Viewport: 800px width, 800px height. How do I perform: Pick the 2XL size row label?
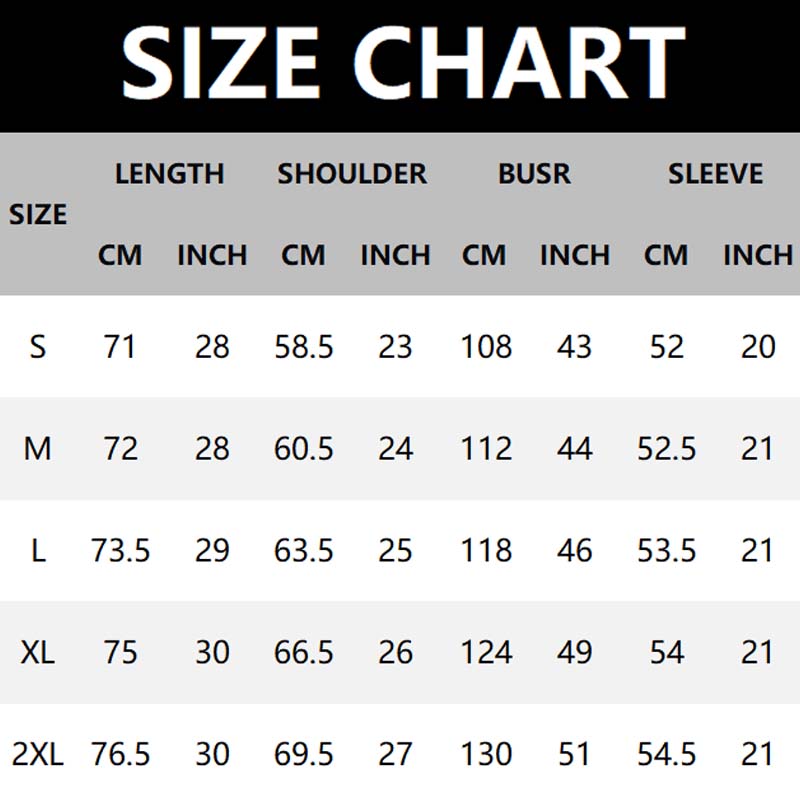tap(38, 754)
